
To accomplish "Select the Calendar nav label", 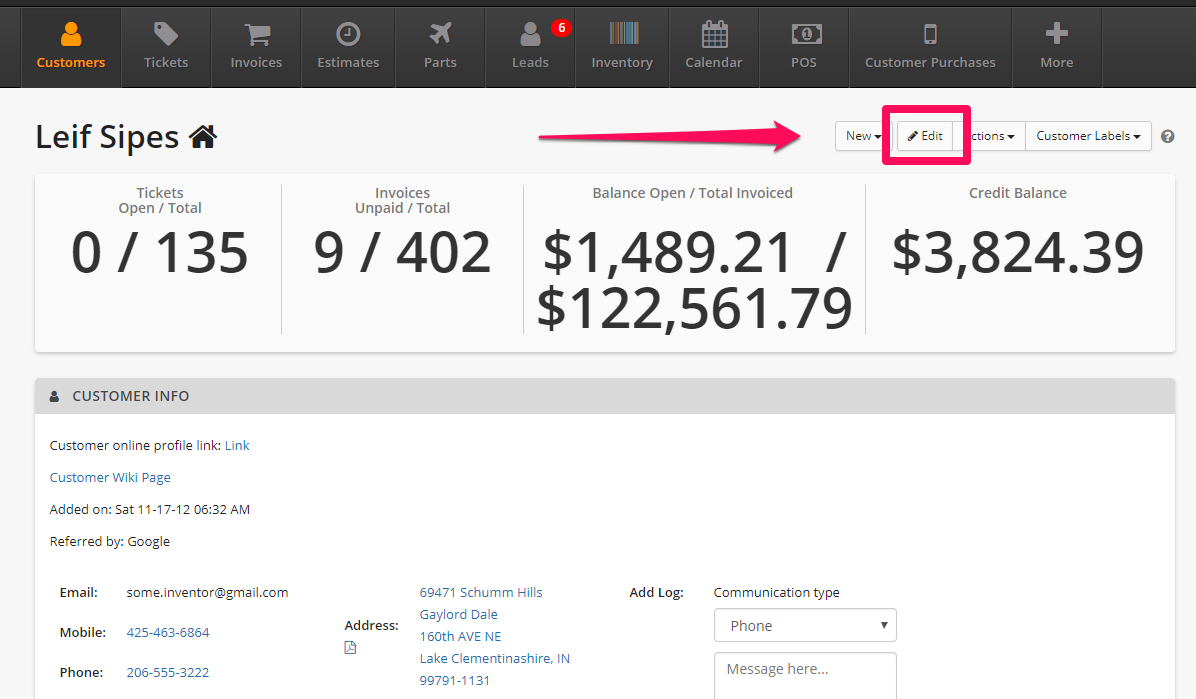I will point(713,63).
